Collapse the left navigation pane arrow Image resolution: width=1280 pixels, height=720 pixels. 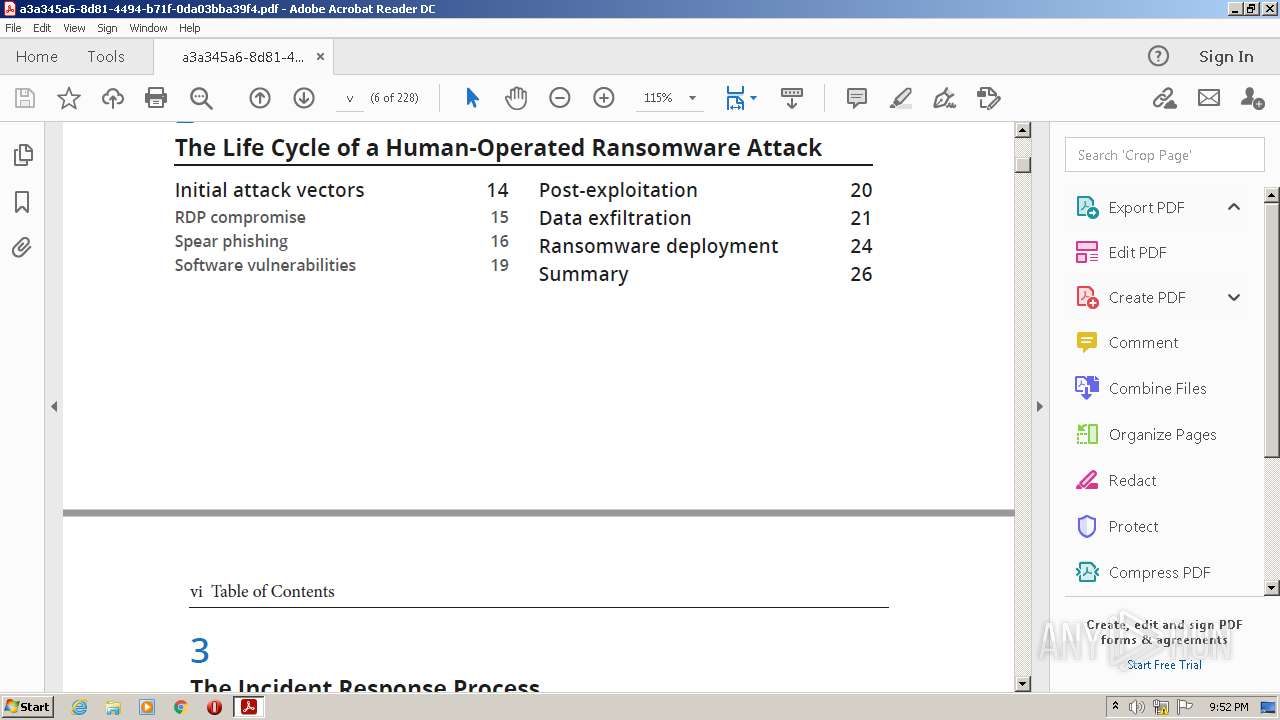pos(54,406)
